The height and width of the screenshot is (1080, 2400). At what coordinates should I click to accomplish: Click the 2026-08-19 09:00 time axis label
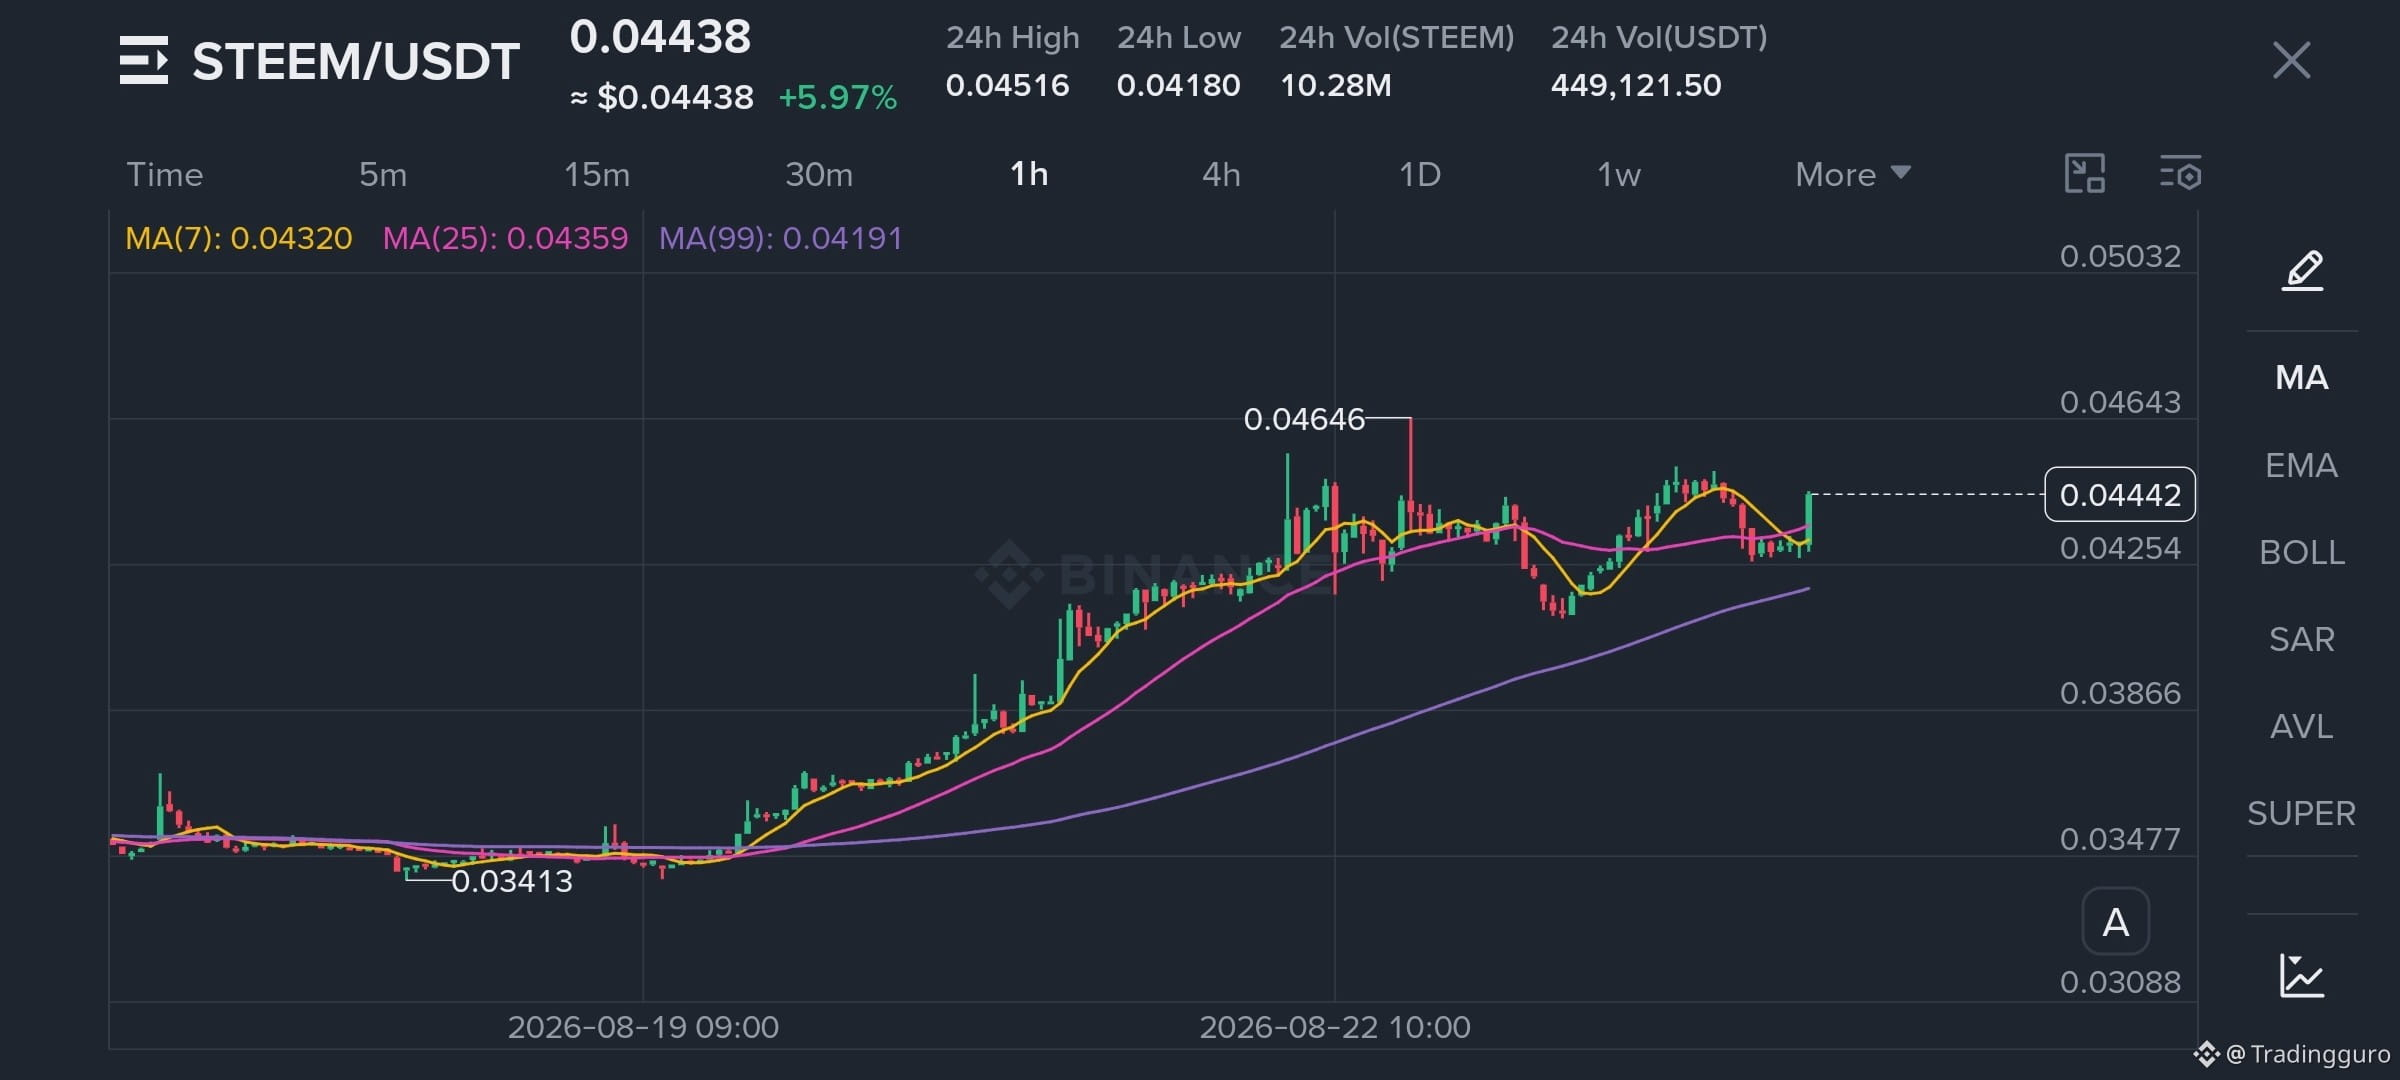pos(643,1027)
